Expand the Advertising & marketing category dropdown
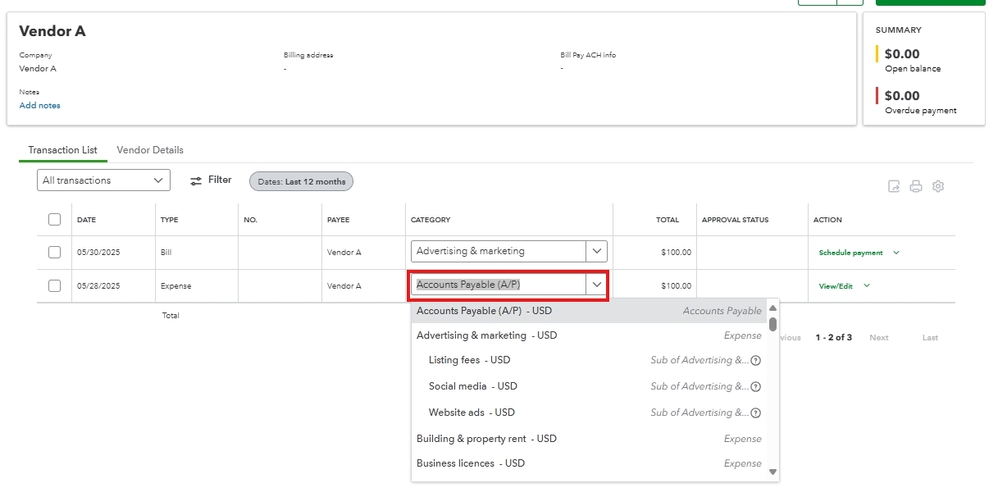Screen dimensions: 998x497 tap(597, 252)
